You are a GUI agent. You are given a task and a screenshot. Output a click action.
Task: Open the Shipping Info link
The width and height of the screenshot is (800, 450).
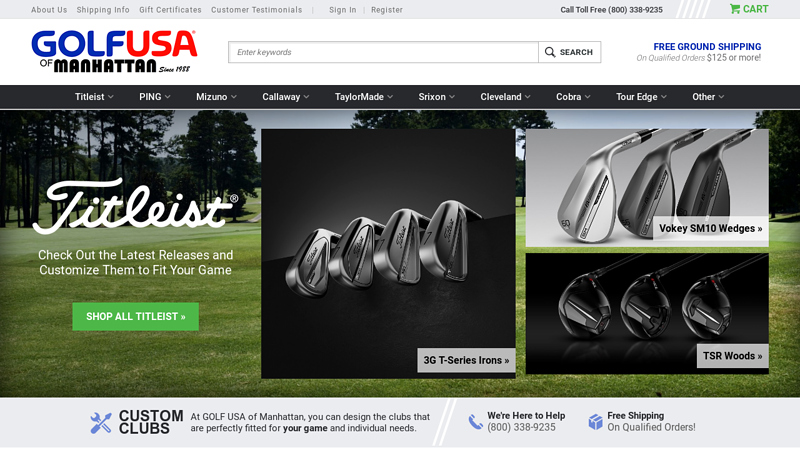[x=103, y=10]
